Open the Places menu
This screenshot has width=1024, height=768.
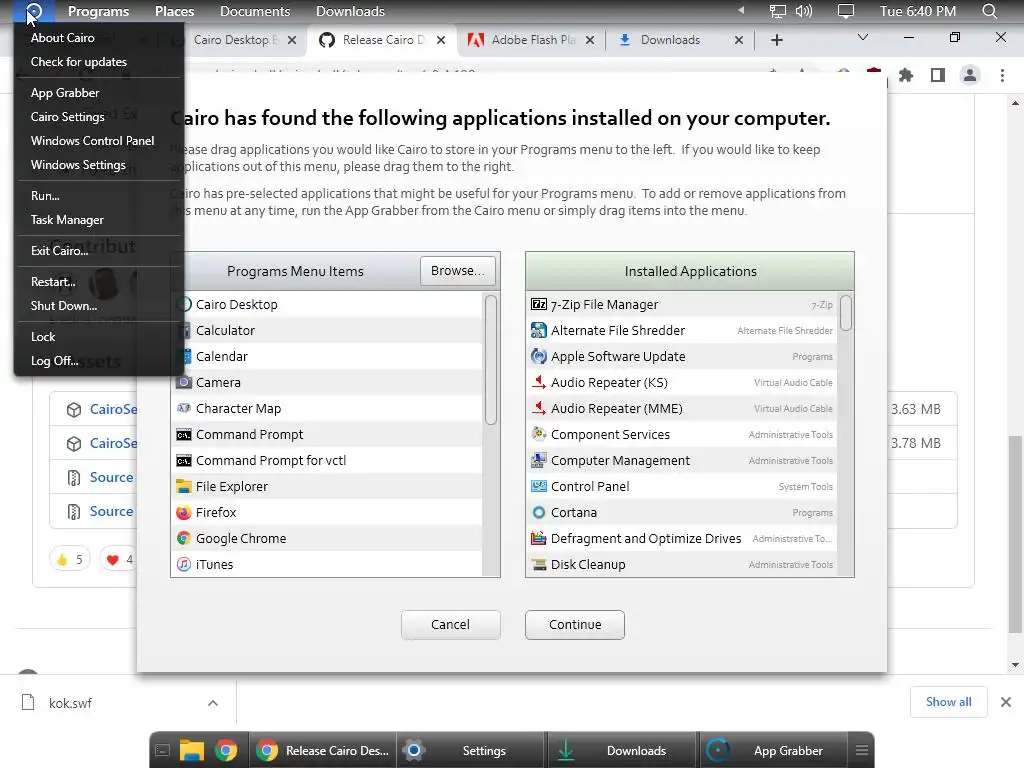(174, 11)
